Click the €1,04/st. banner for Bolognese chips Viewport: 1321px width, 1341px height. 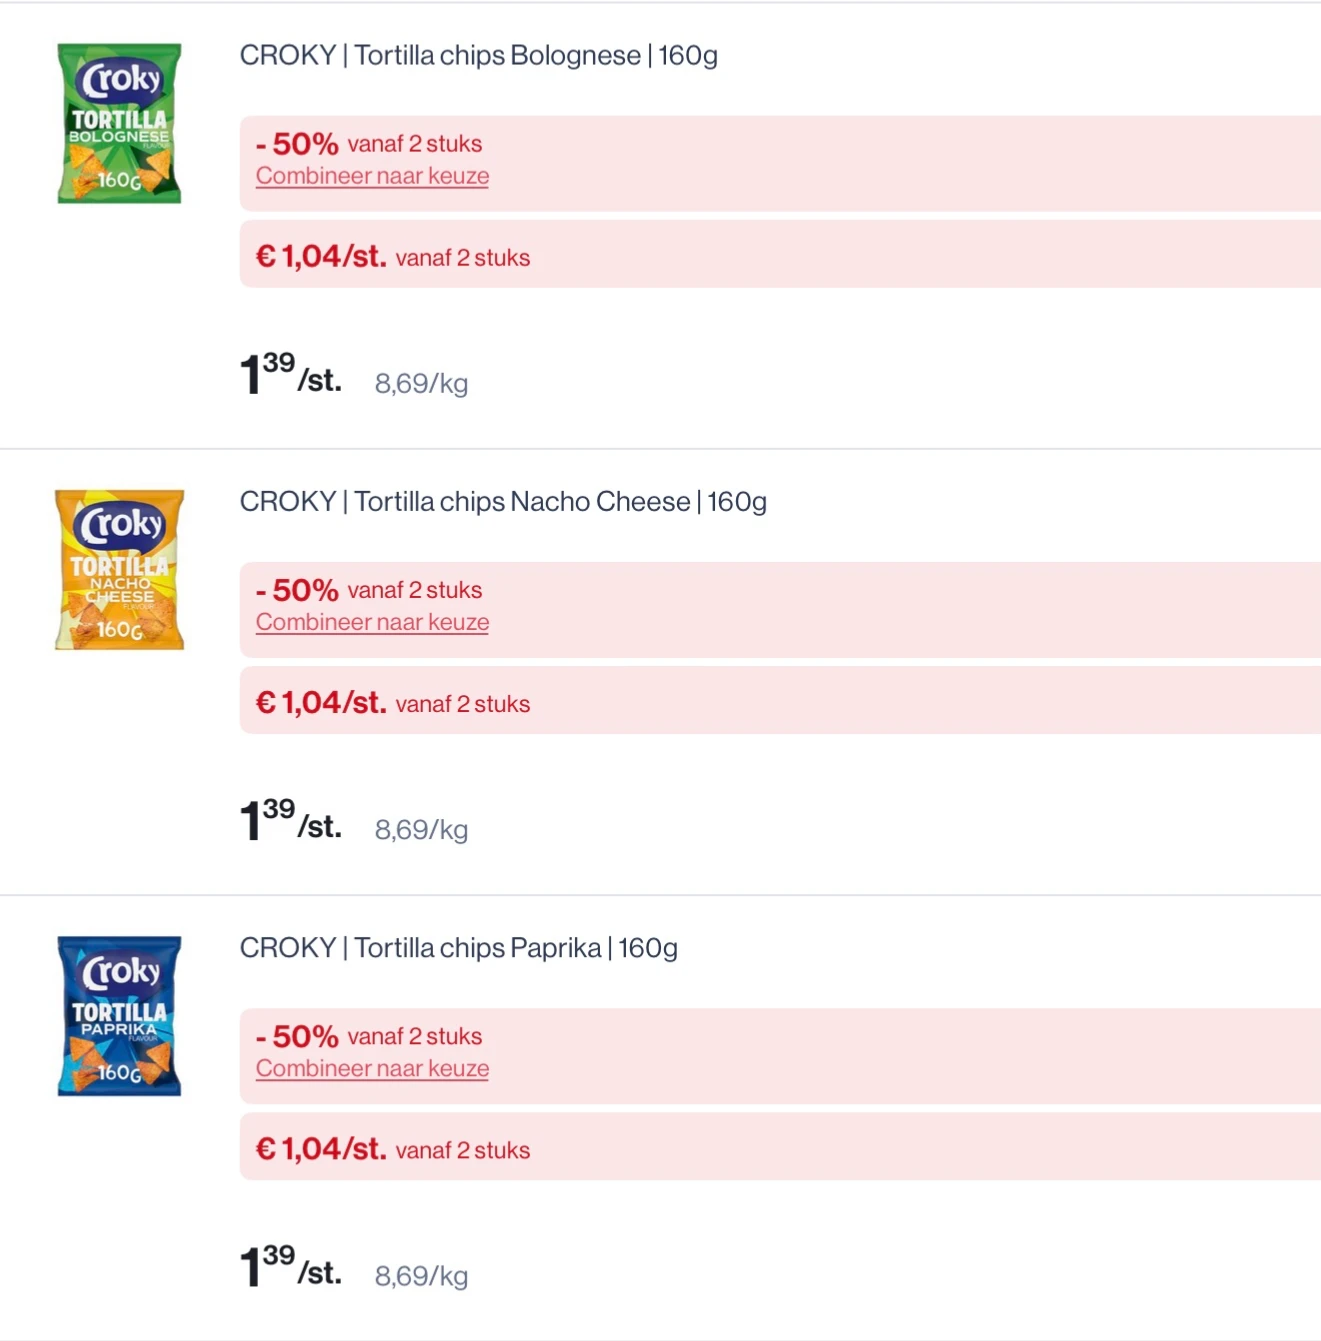pos(321,256)
